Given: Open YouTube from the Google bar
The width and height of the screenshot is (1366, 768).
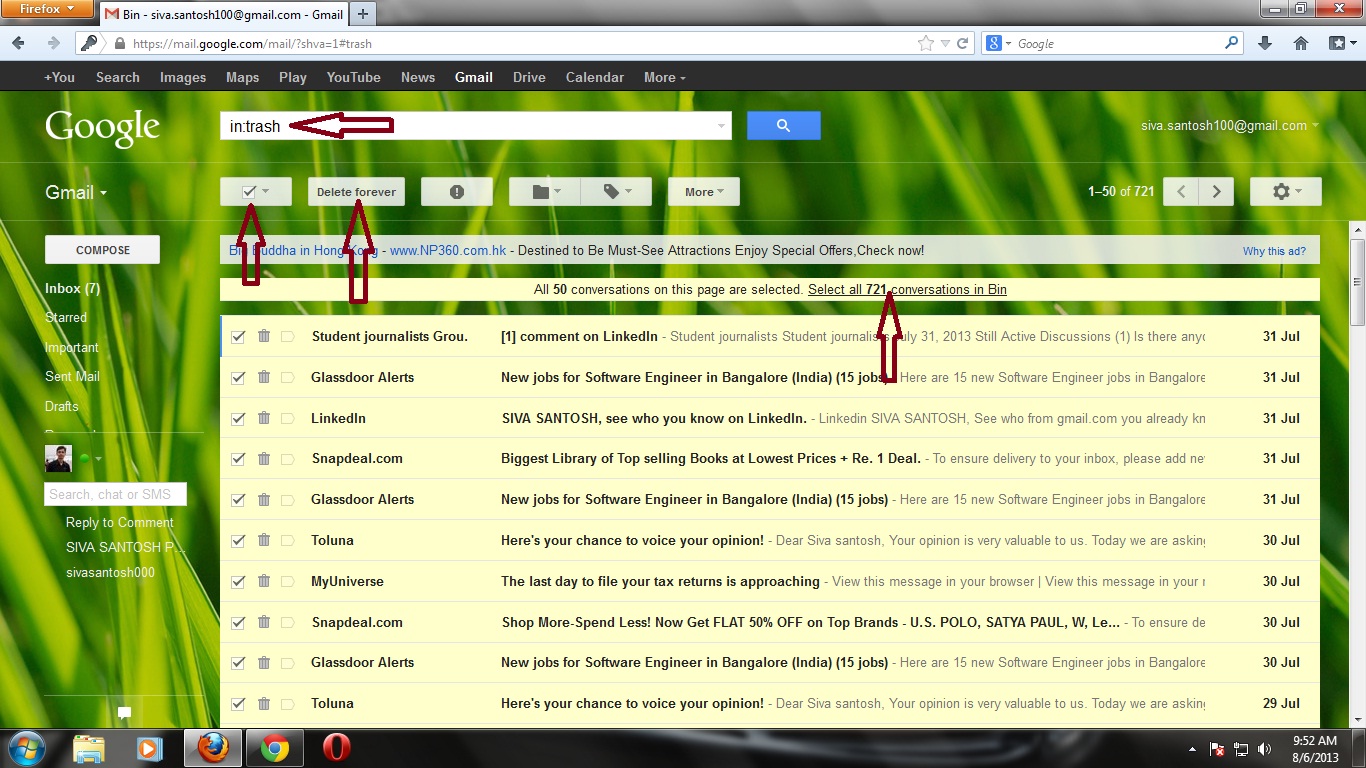Looking at the screenshot, I should click(x=353, y=77).
